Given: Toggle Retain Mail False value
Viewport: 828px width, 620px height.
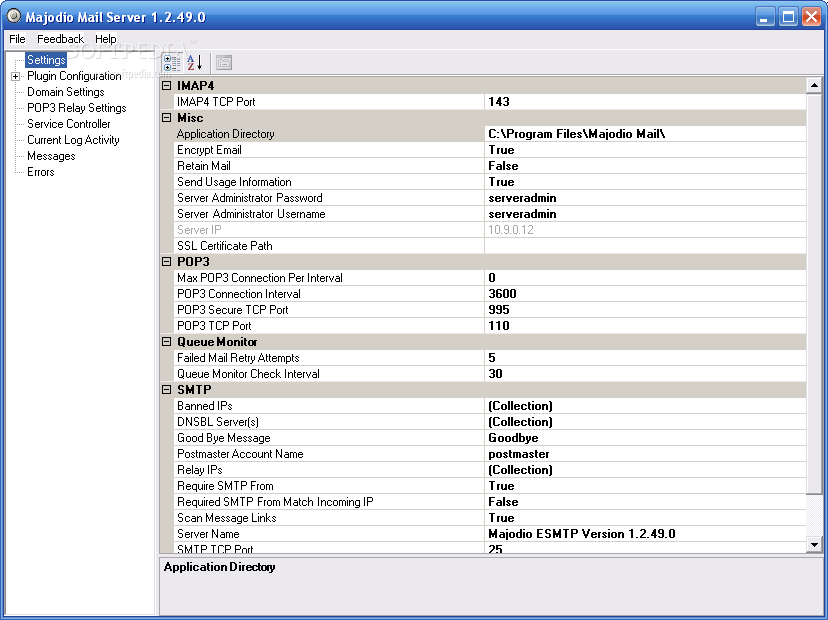Looking at the screenshot, I should (x=645, y=166).
